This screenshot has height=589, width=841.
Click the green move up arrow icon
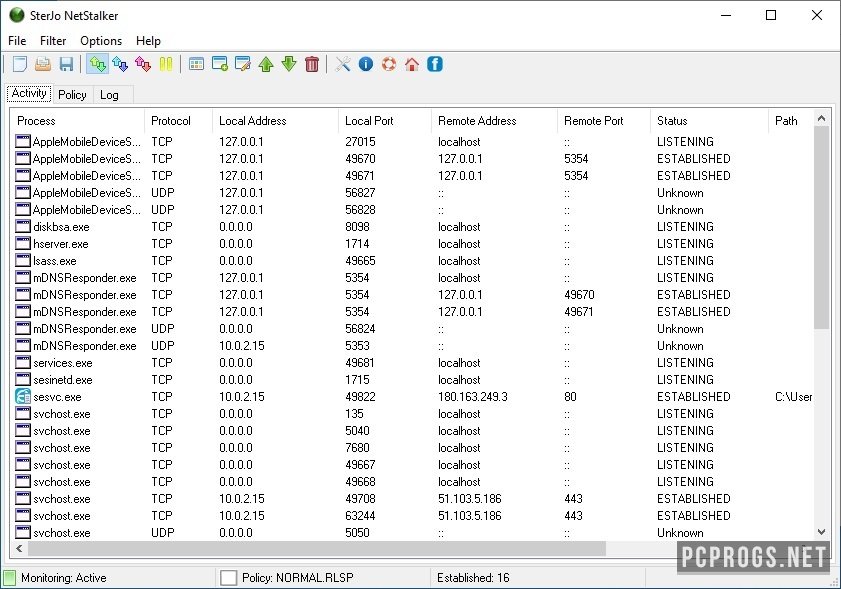(x=266, y=64)
